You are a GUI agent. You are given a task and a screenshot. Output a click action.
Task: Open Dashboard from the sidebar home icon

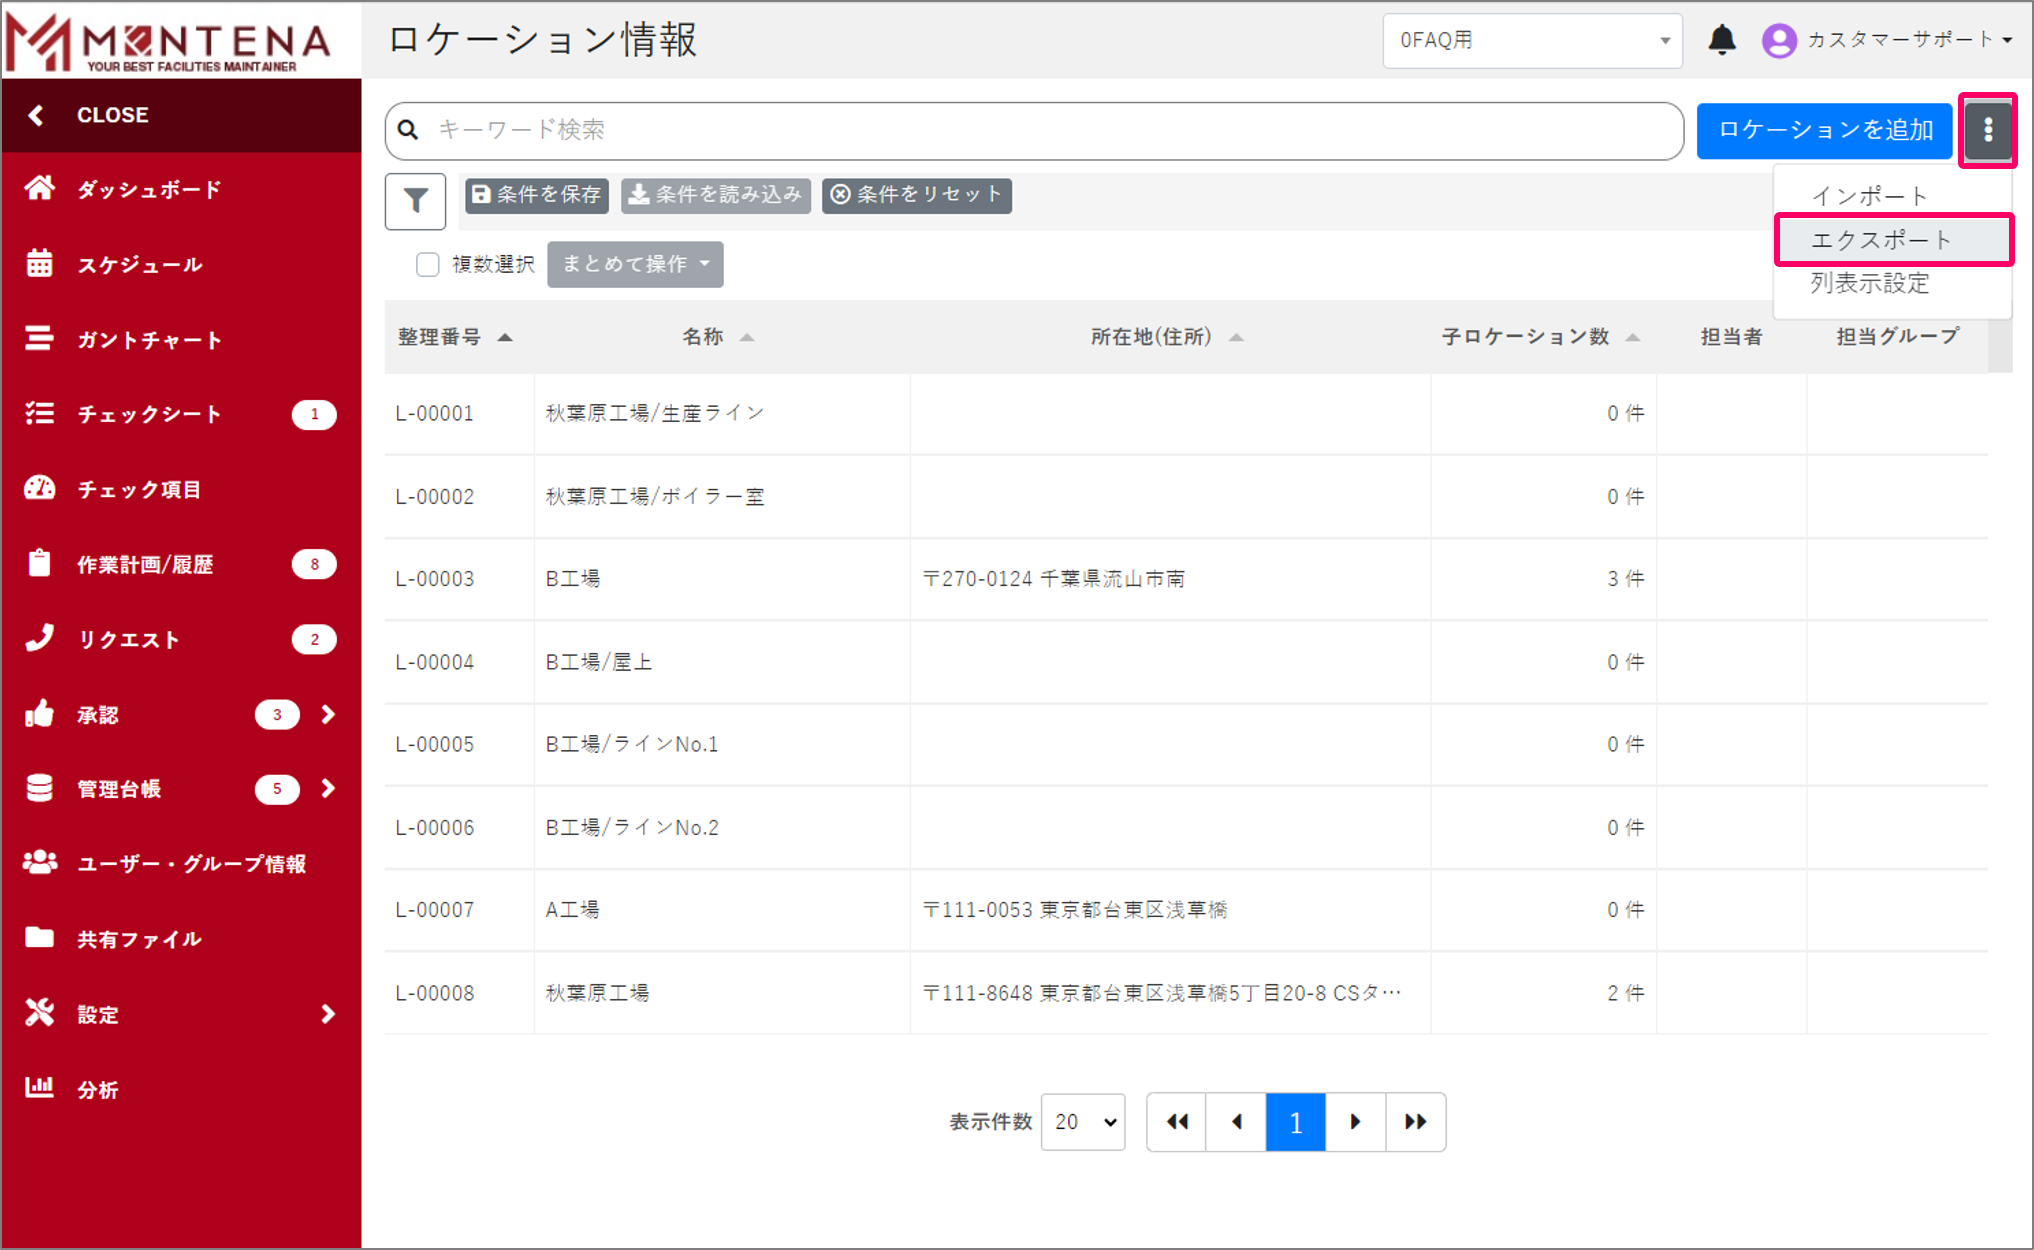(x=40, y=189)
